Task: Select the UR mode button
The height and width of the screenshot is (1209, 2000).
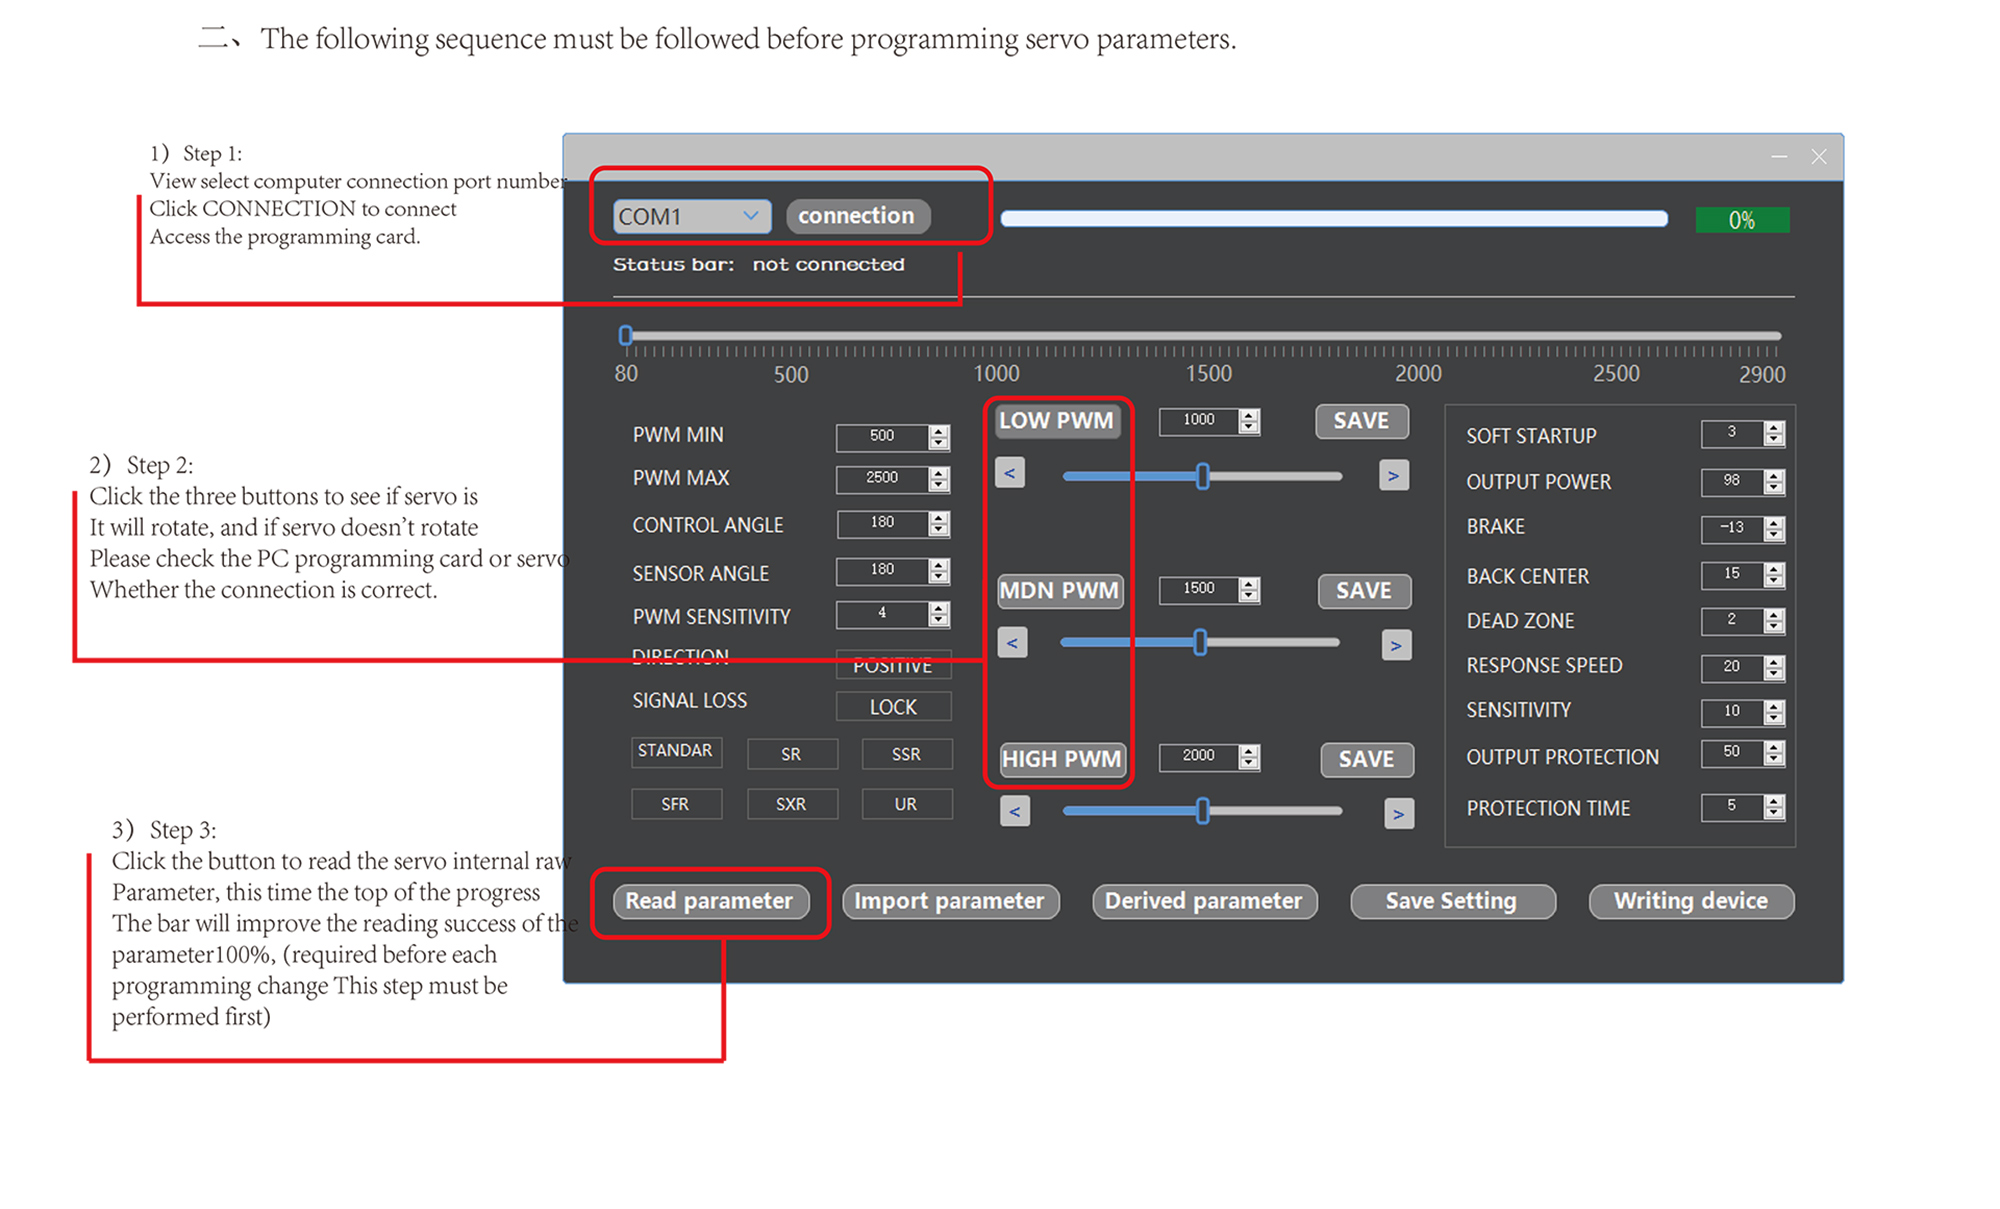Action: 906,804
